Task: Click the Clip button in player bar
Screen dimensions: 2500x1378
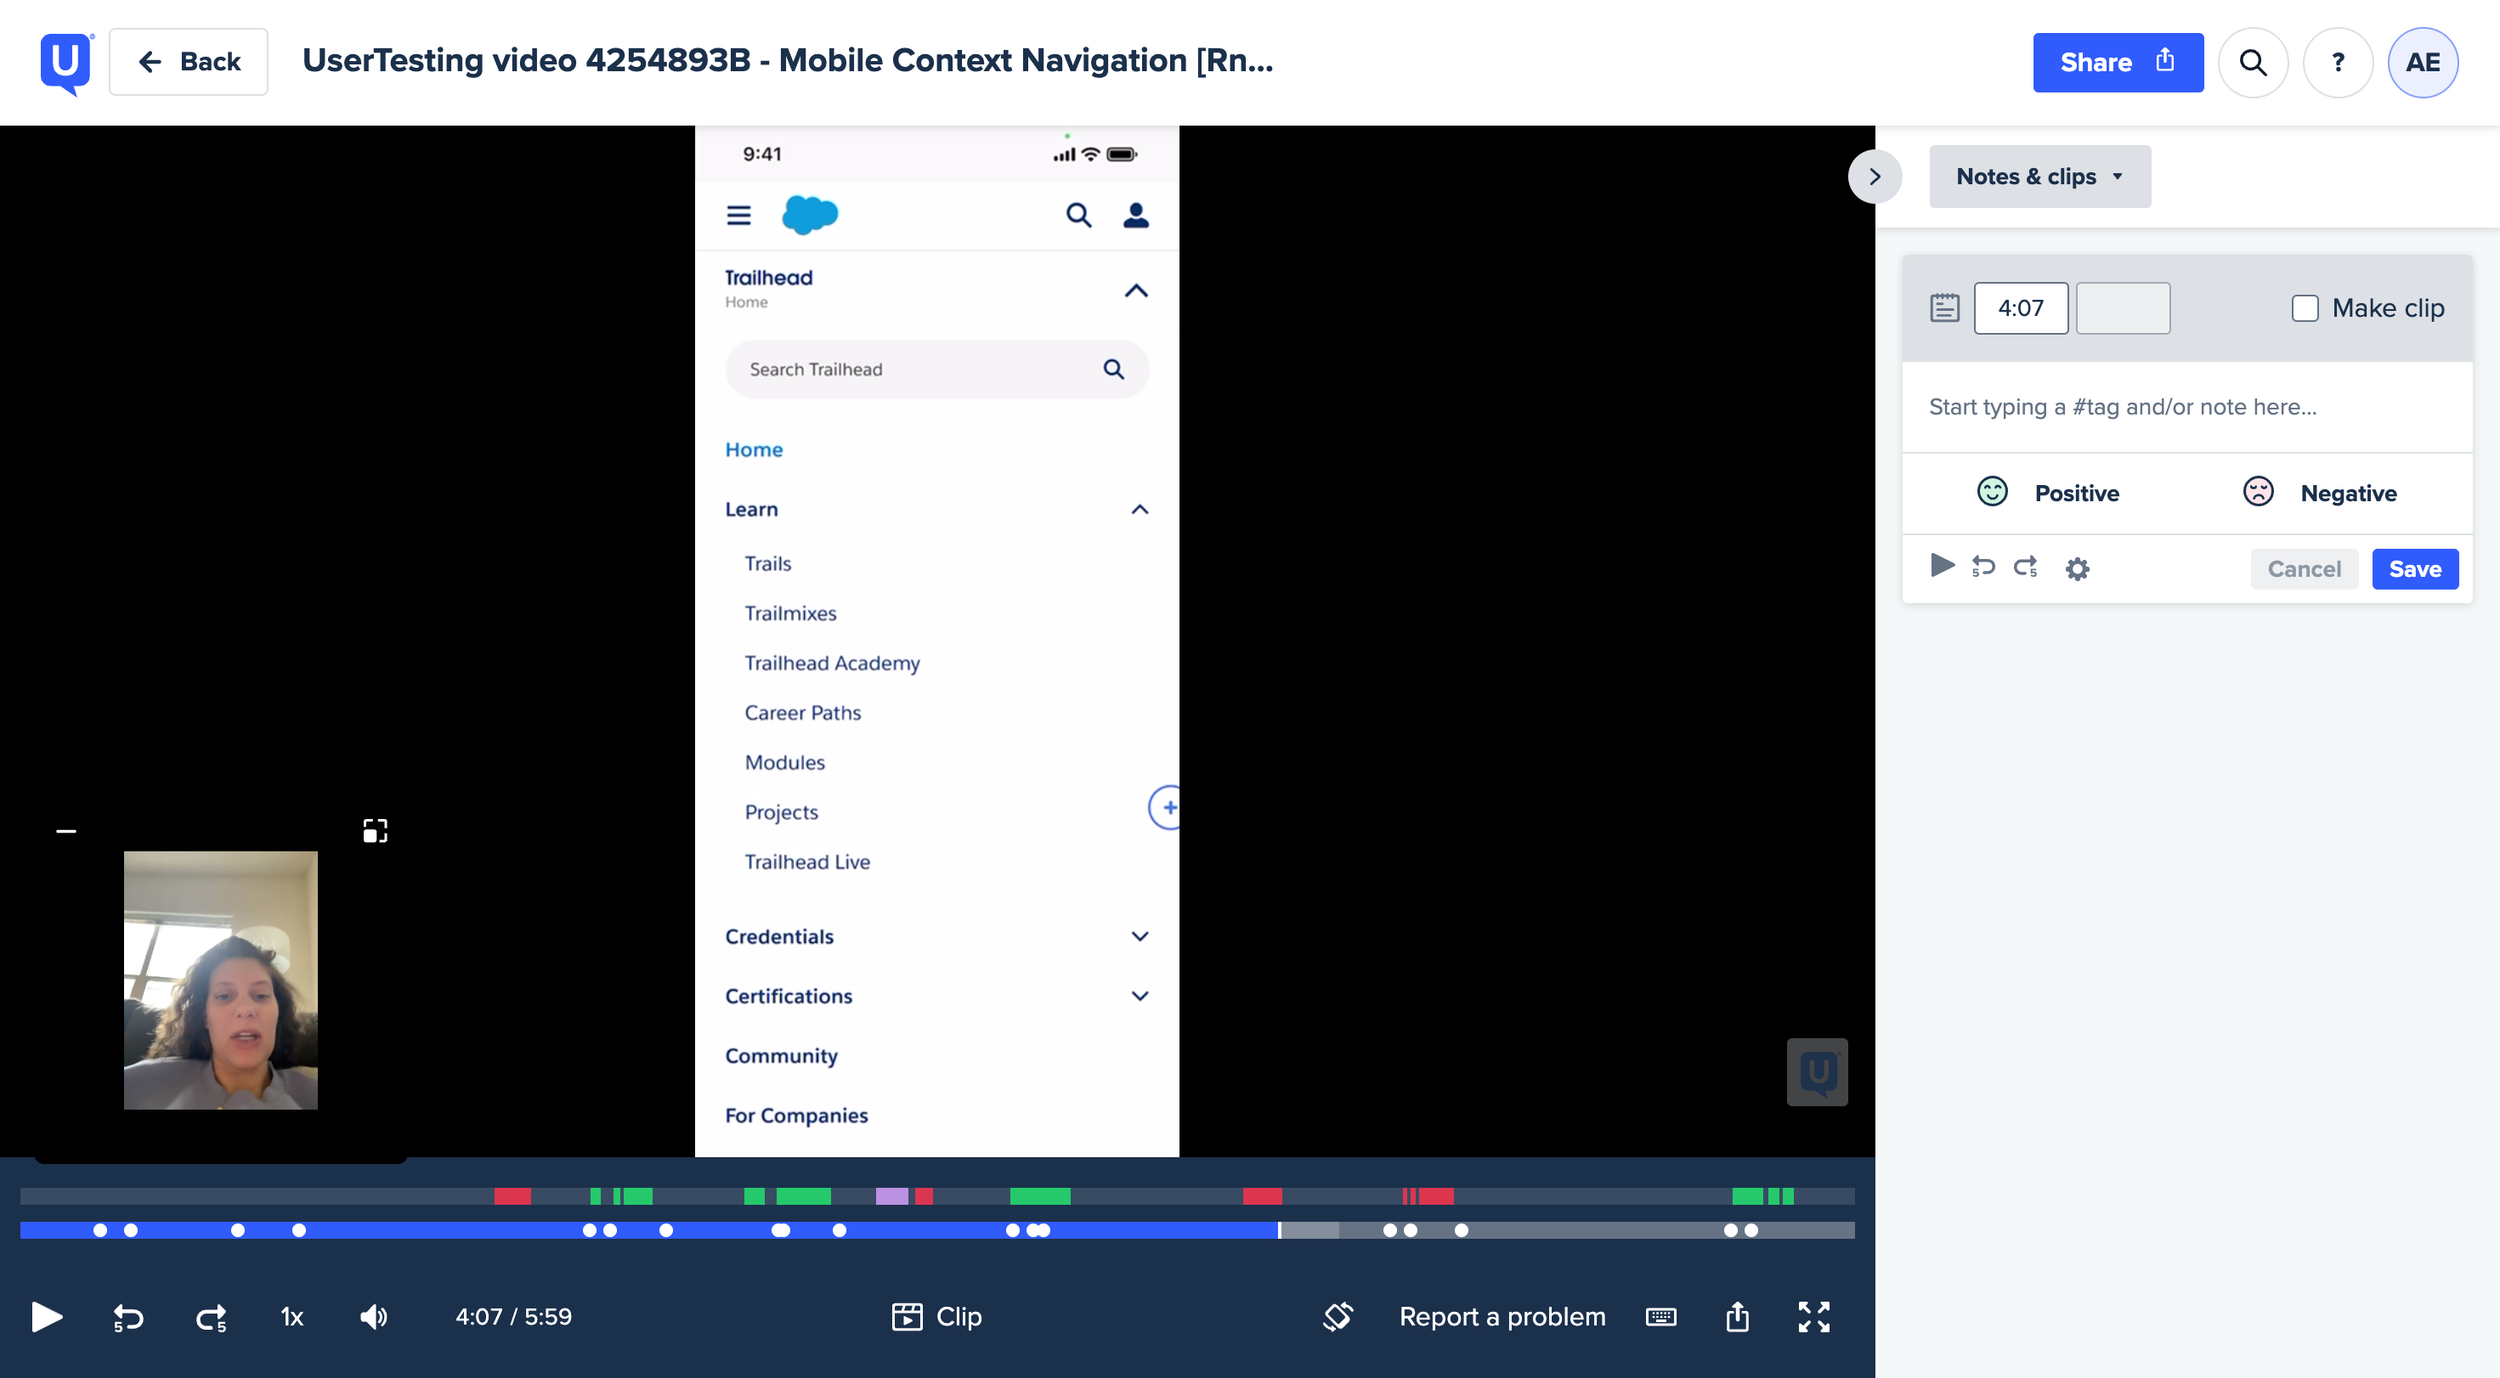Action: point(937,1317)
